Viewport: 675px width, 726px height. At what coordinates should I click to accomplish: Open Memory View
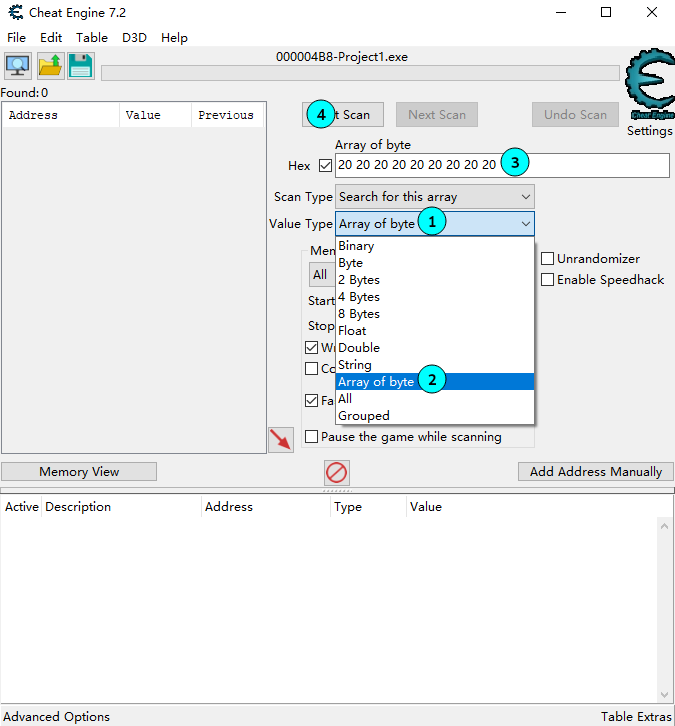pos(79,471)
